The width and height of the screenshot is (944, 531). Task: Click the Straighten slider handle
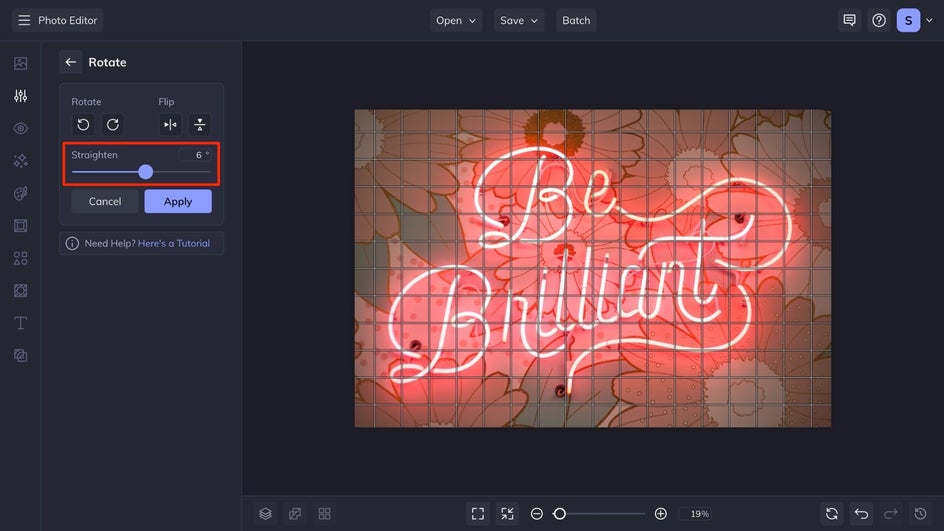pyautogui.click(x=146, y=172)
